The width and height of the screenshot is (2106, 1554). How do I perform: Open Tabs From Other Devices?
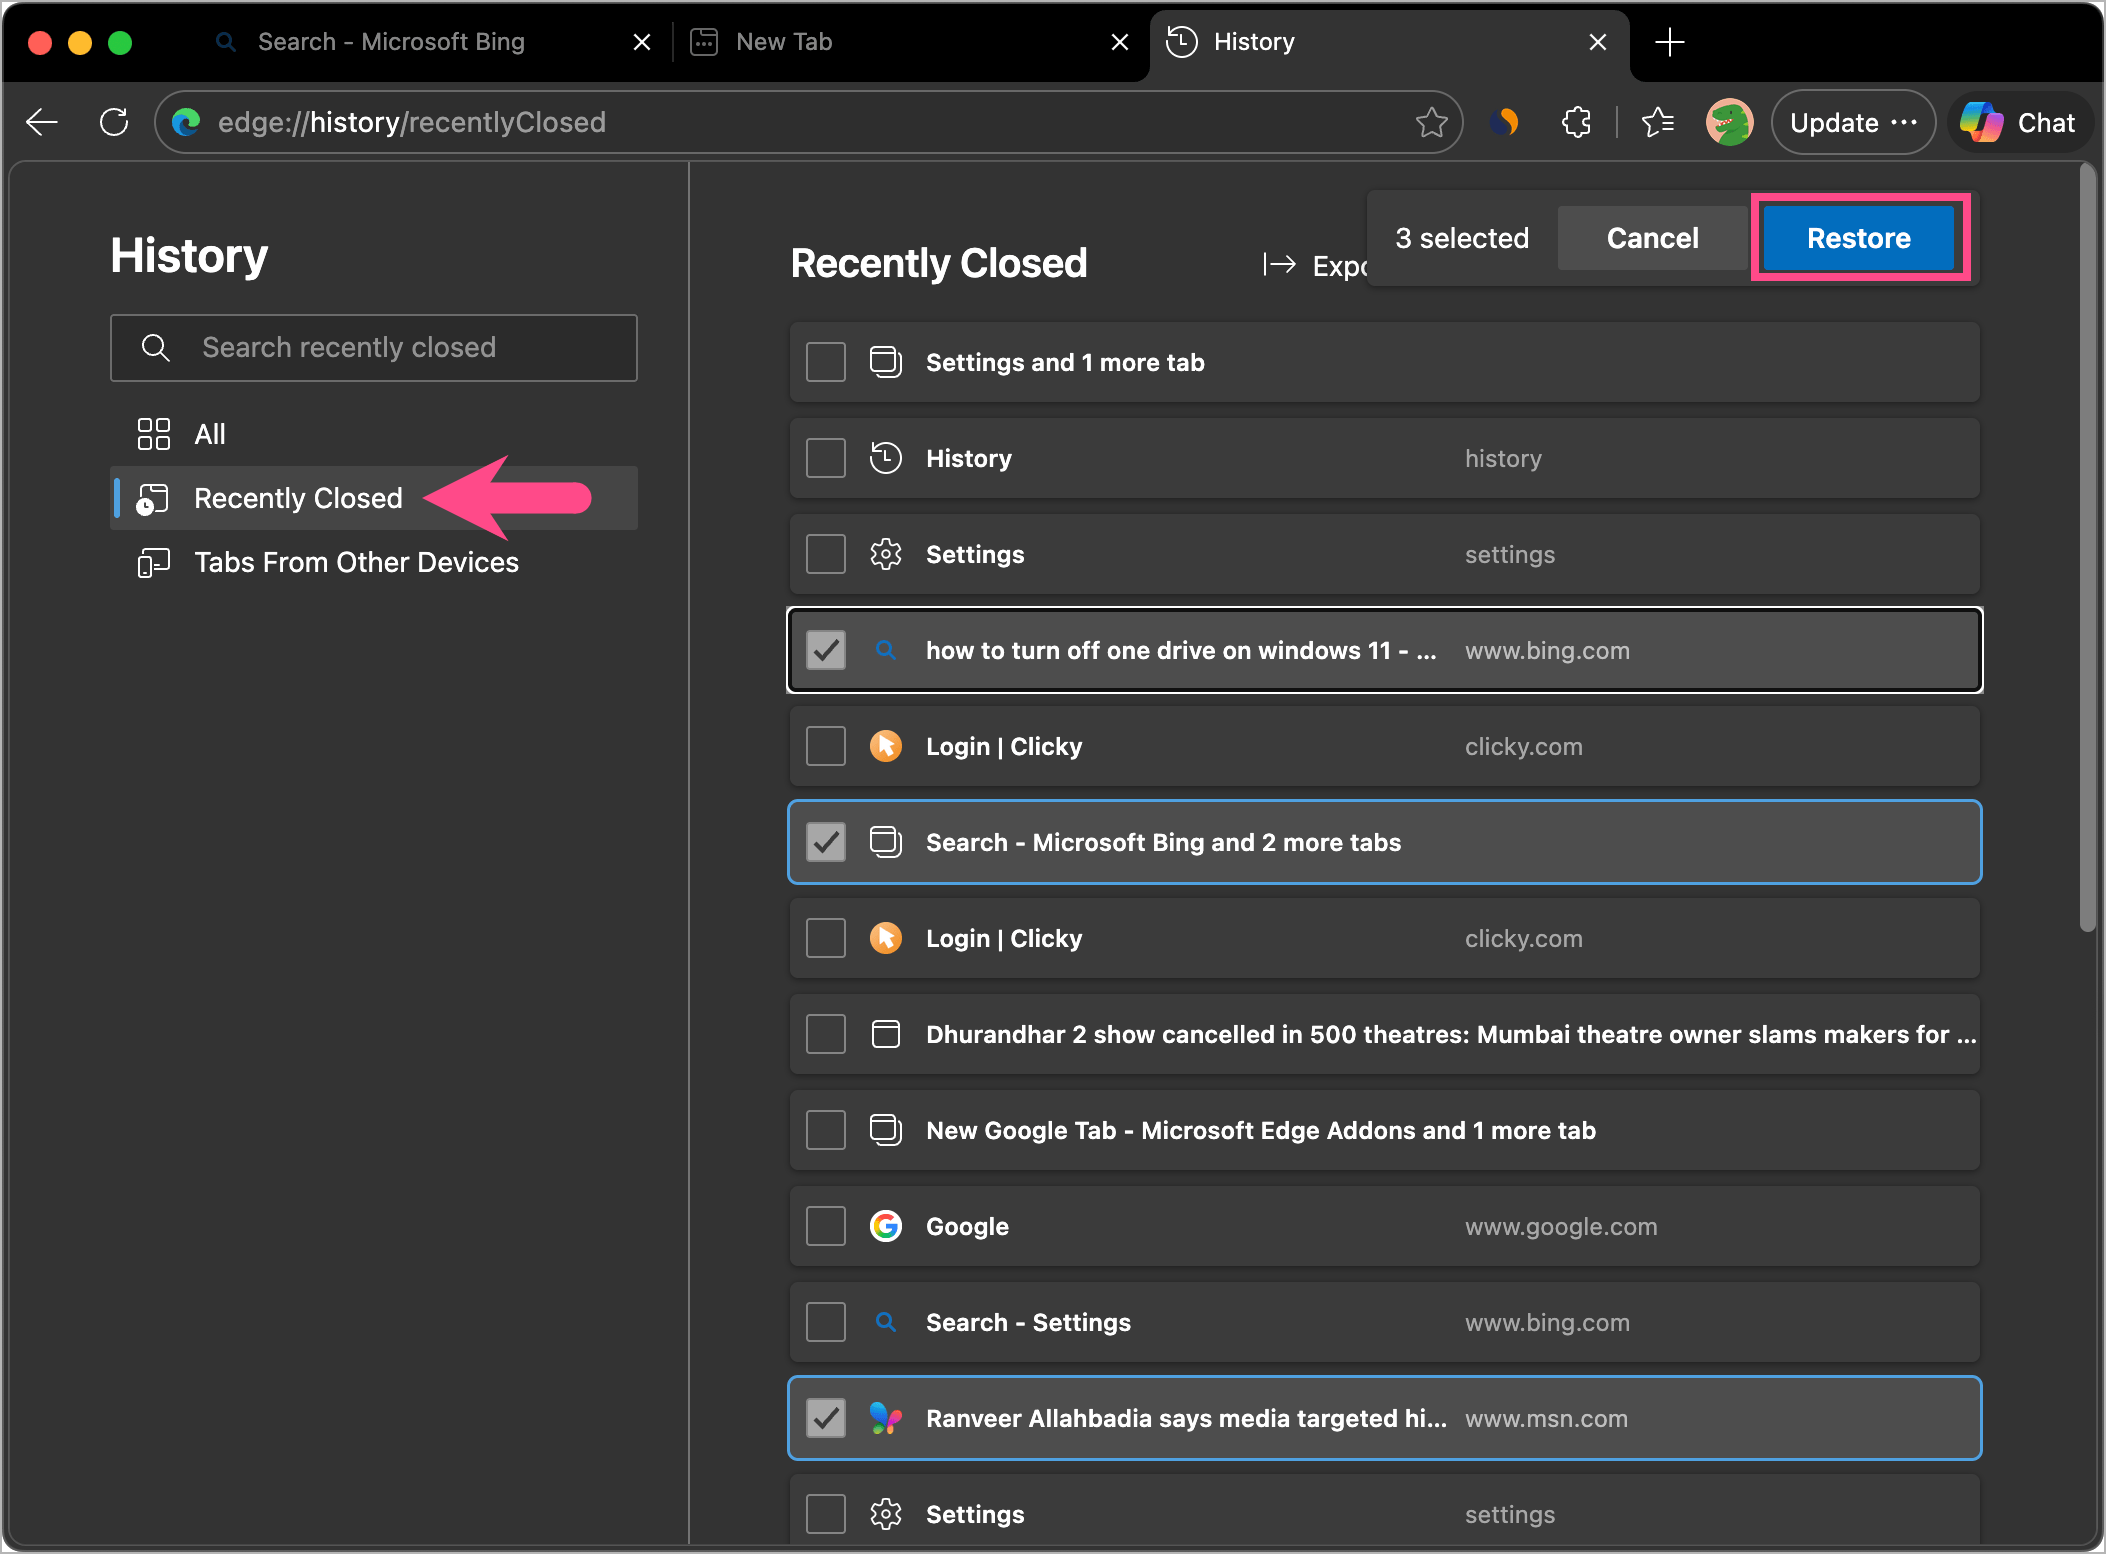pos(374,562)
